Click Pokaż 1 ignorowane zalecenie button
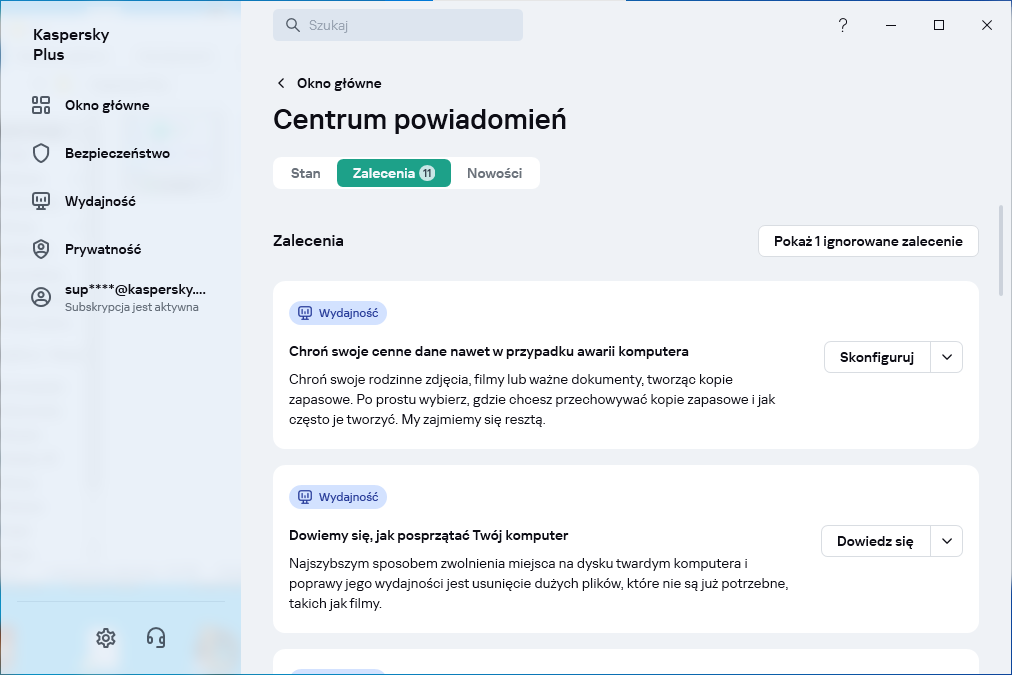The width and height of the screenshot is (1012, 675). (x=868, y=241)
